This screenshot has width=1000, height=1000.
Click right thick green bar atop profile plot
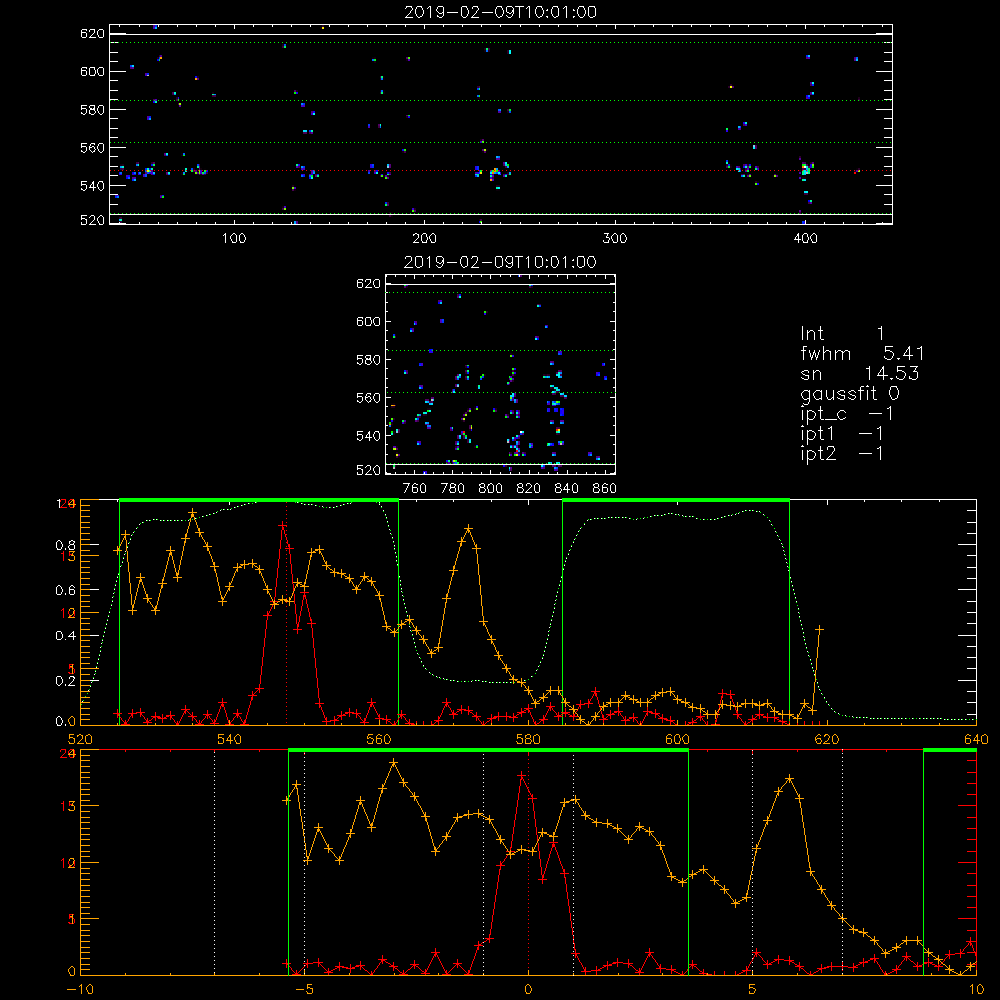coord(676,501)
